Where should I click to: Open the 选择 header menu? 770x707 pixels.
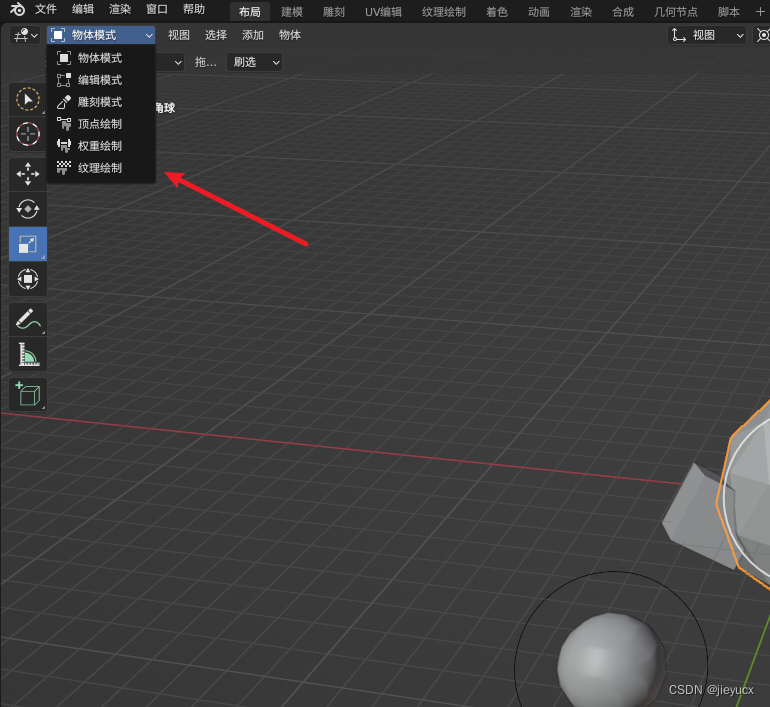point(216,35)
